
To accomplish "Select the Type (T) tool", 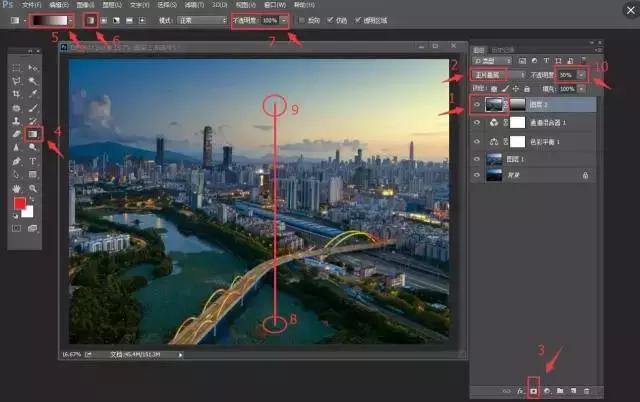I will (x=32, y=160).
